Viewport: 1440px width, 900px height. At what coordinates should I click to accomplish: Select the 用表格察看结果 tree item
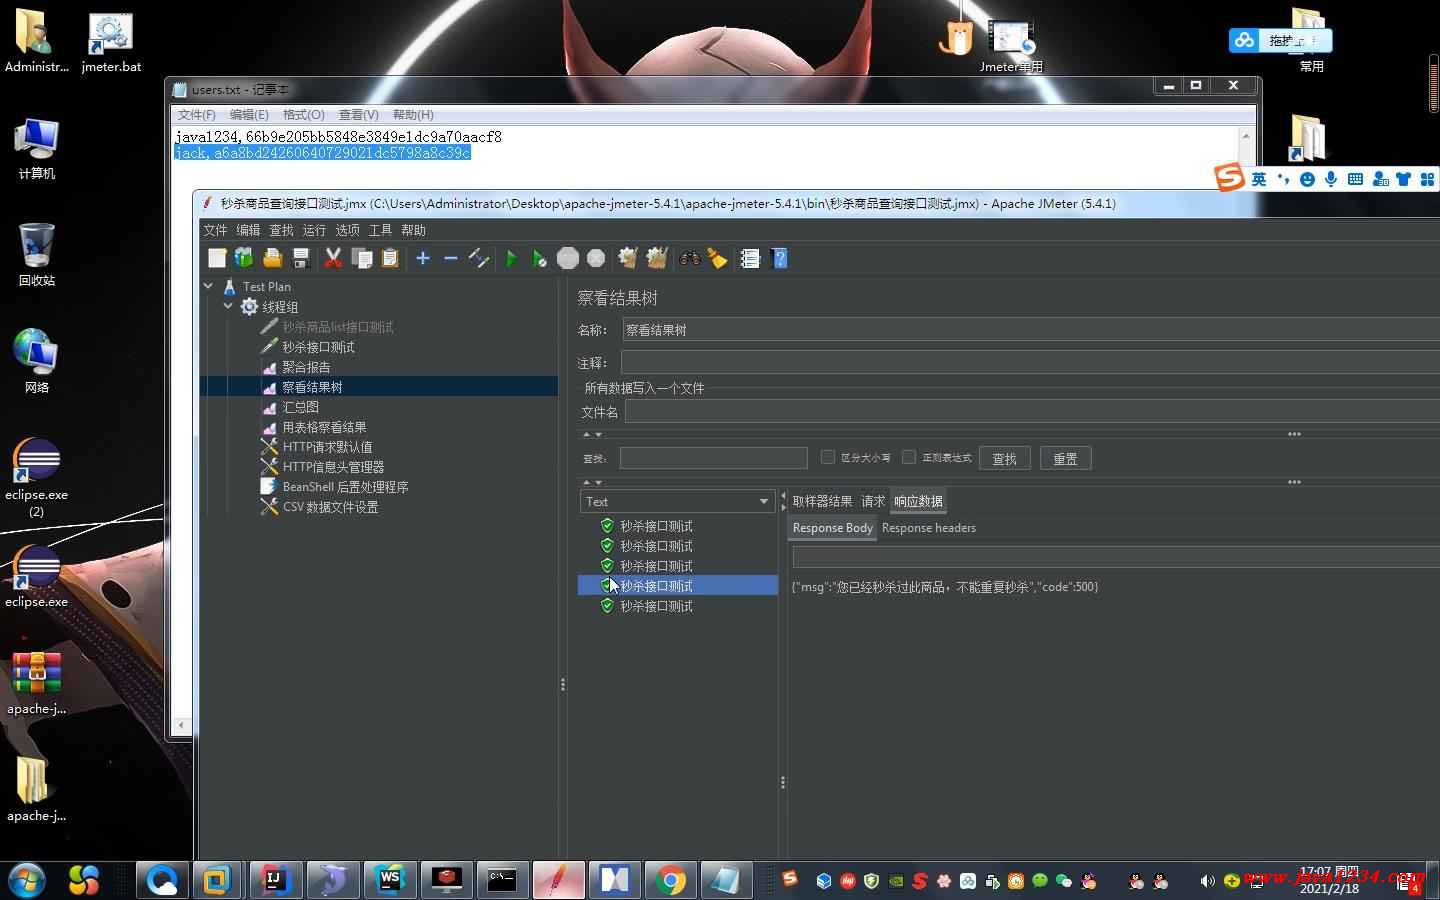pyautogui.click(x=324, y=427)
